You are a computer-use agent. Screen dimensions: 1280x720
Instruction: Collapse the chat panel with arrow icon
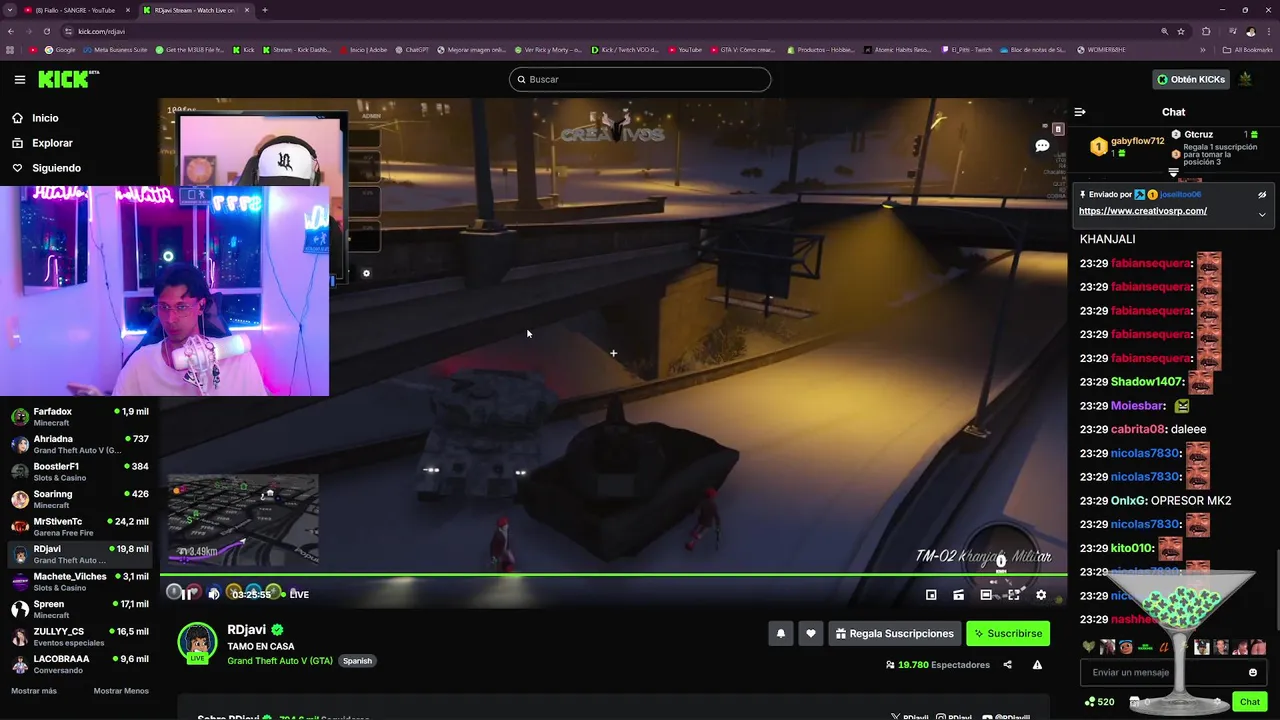[x=1080, y=112]
